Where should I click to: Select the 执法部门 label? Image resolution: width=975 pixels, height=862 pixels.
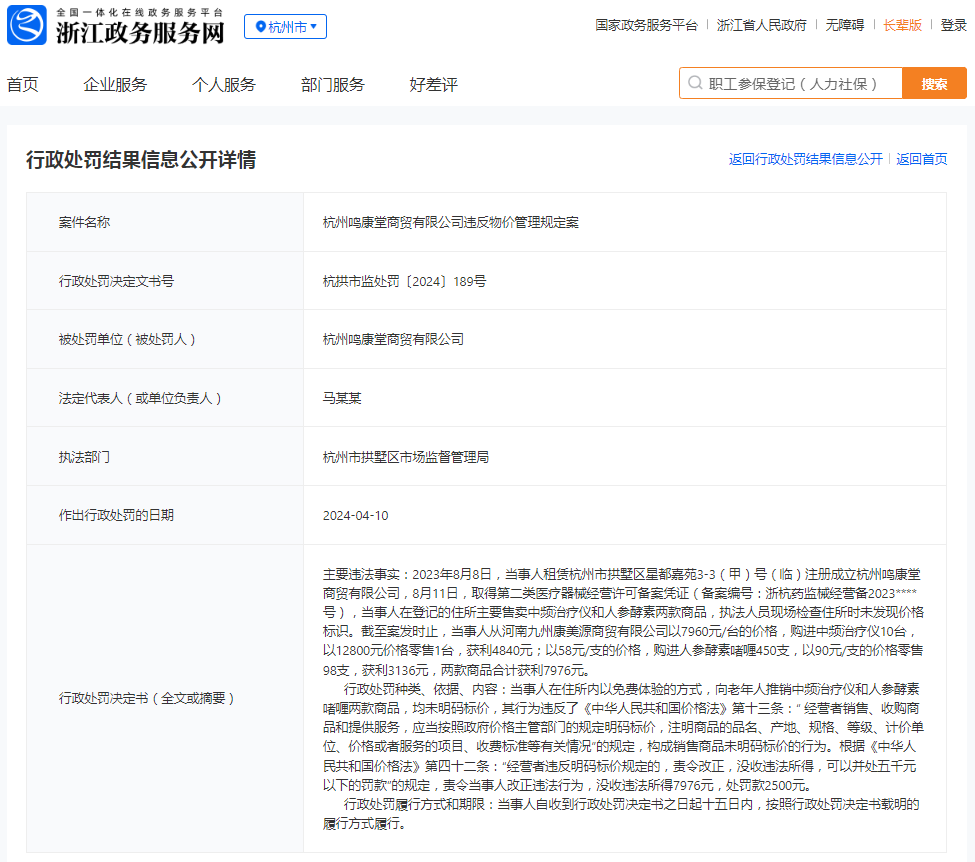[84, 457]
